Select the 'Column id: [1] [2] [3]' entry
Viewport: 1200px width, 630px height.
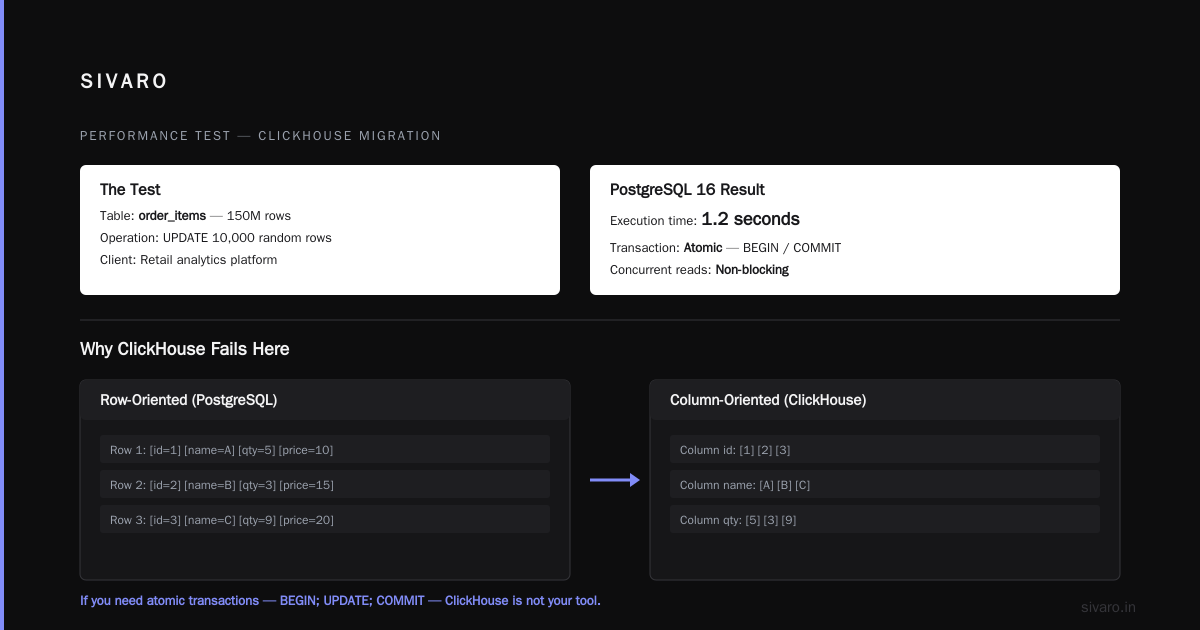885,449
